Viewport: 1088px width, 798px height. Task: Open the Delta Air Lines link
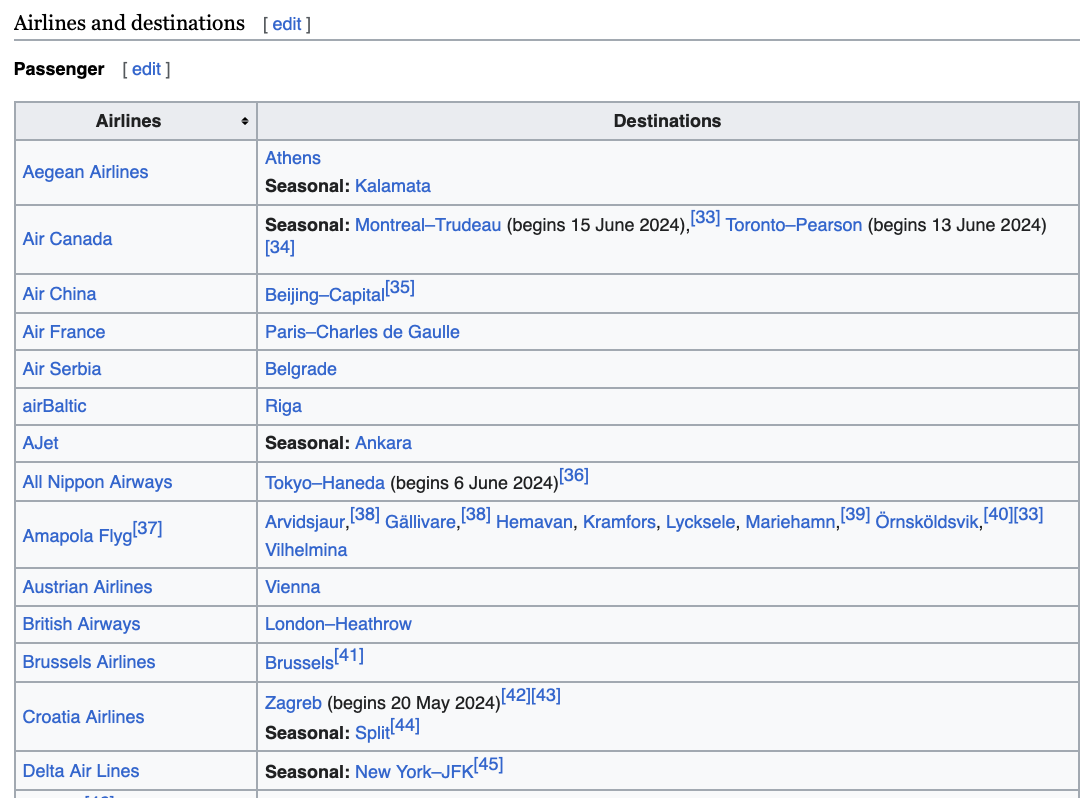click(x=81, y=771)
